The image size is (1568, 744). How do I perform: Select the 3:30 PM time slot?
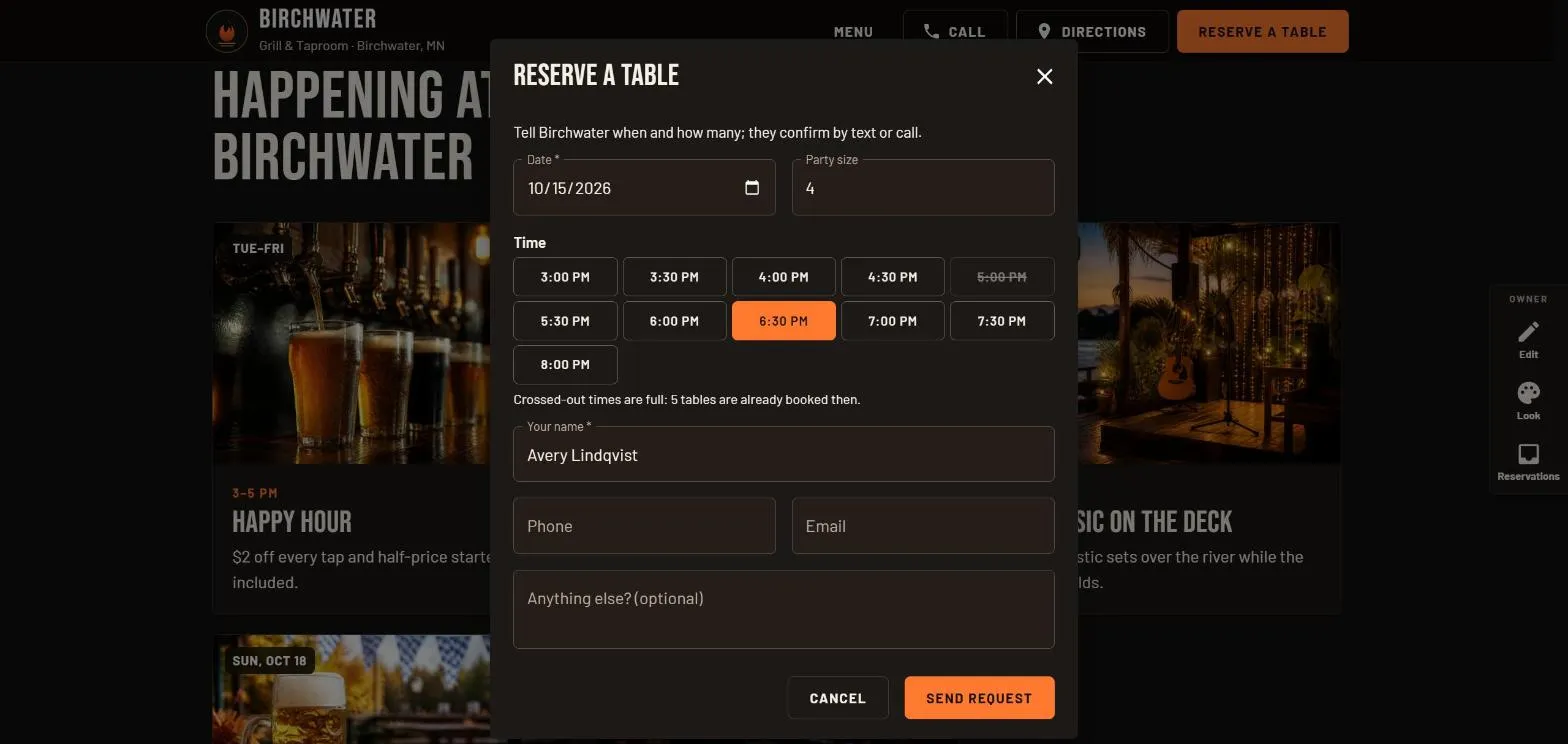[x=674, y=277]
